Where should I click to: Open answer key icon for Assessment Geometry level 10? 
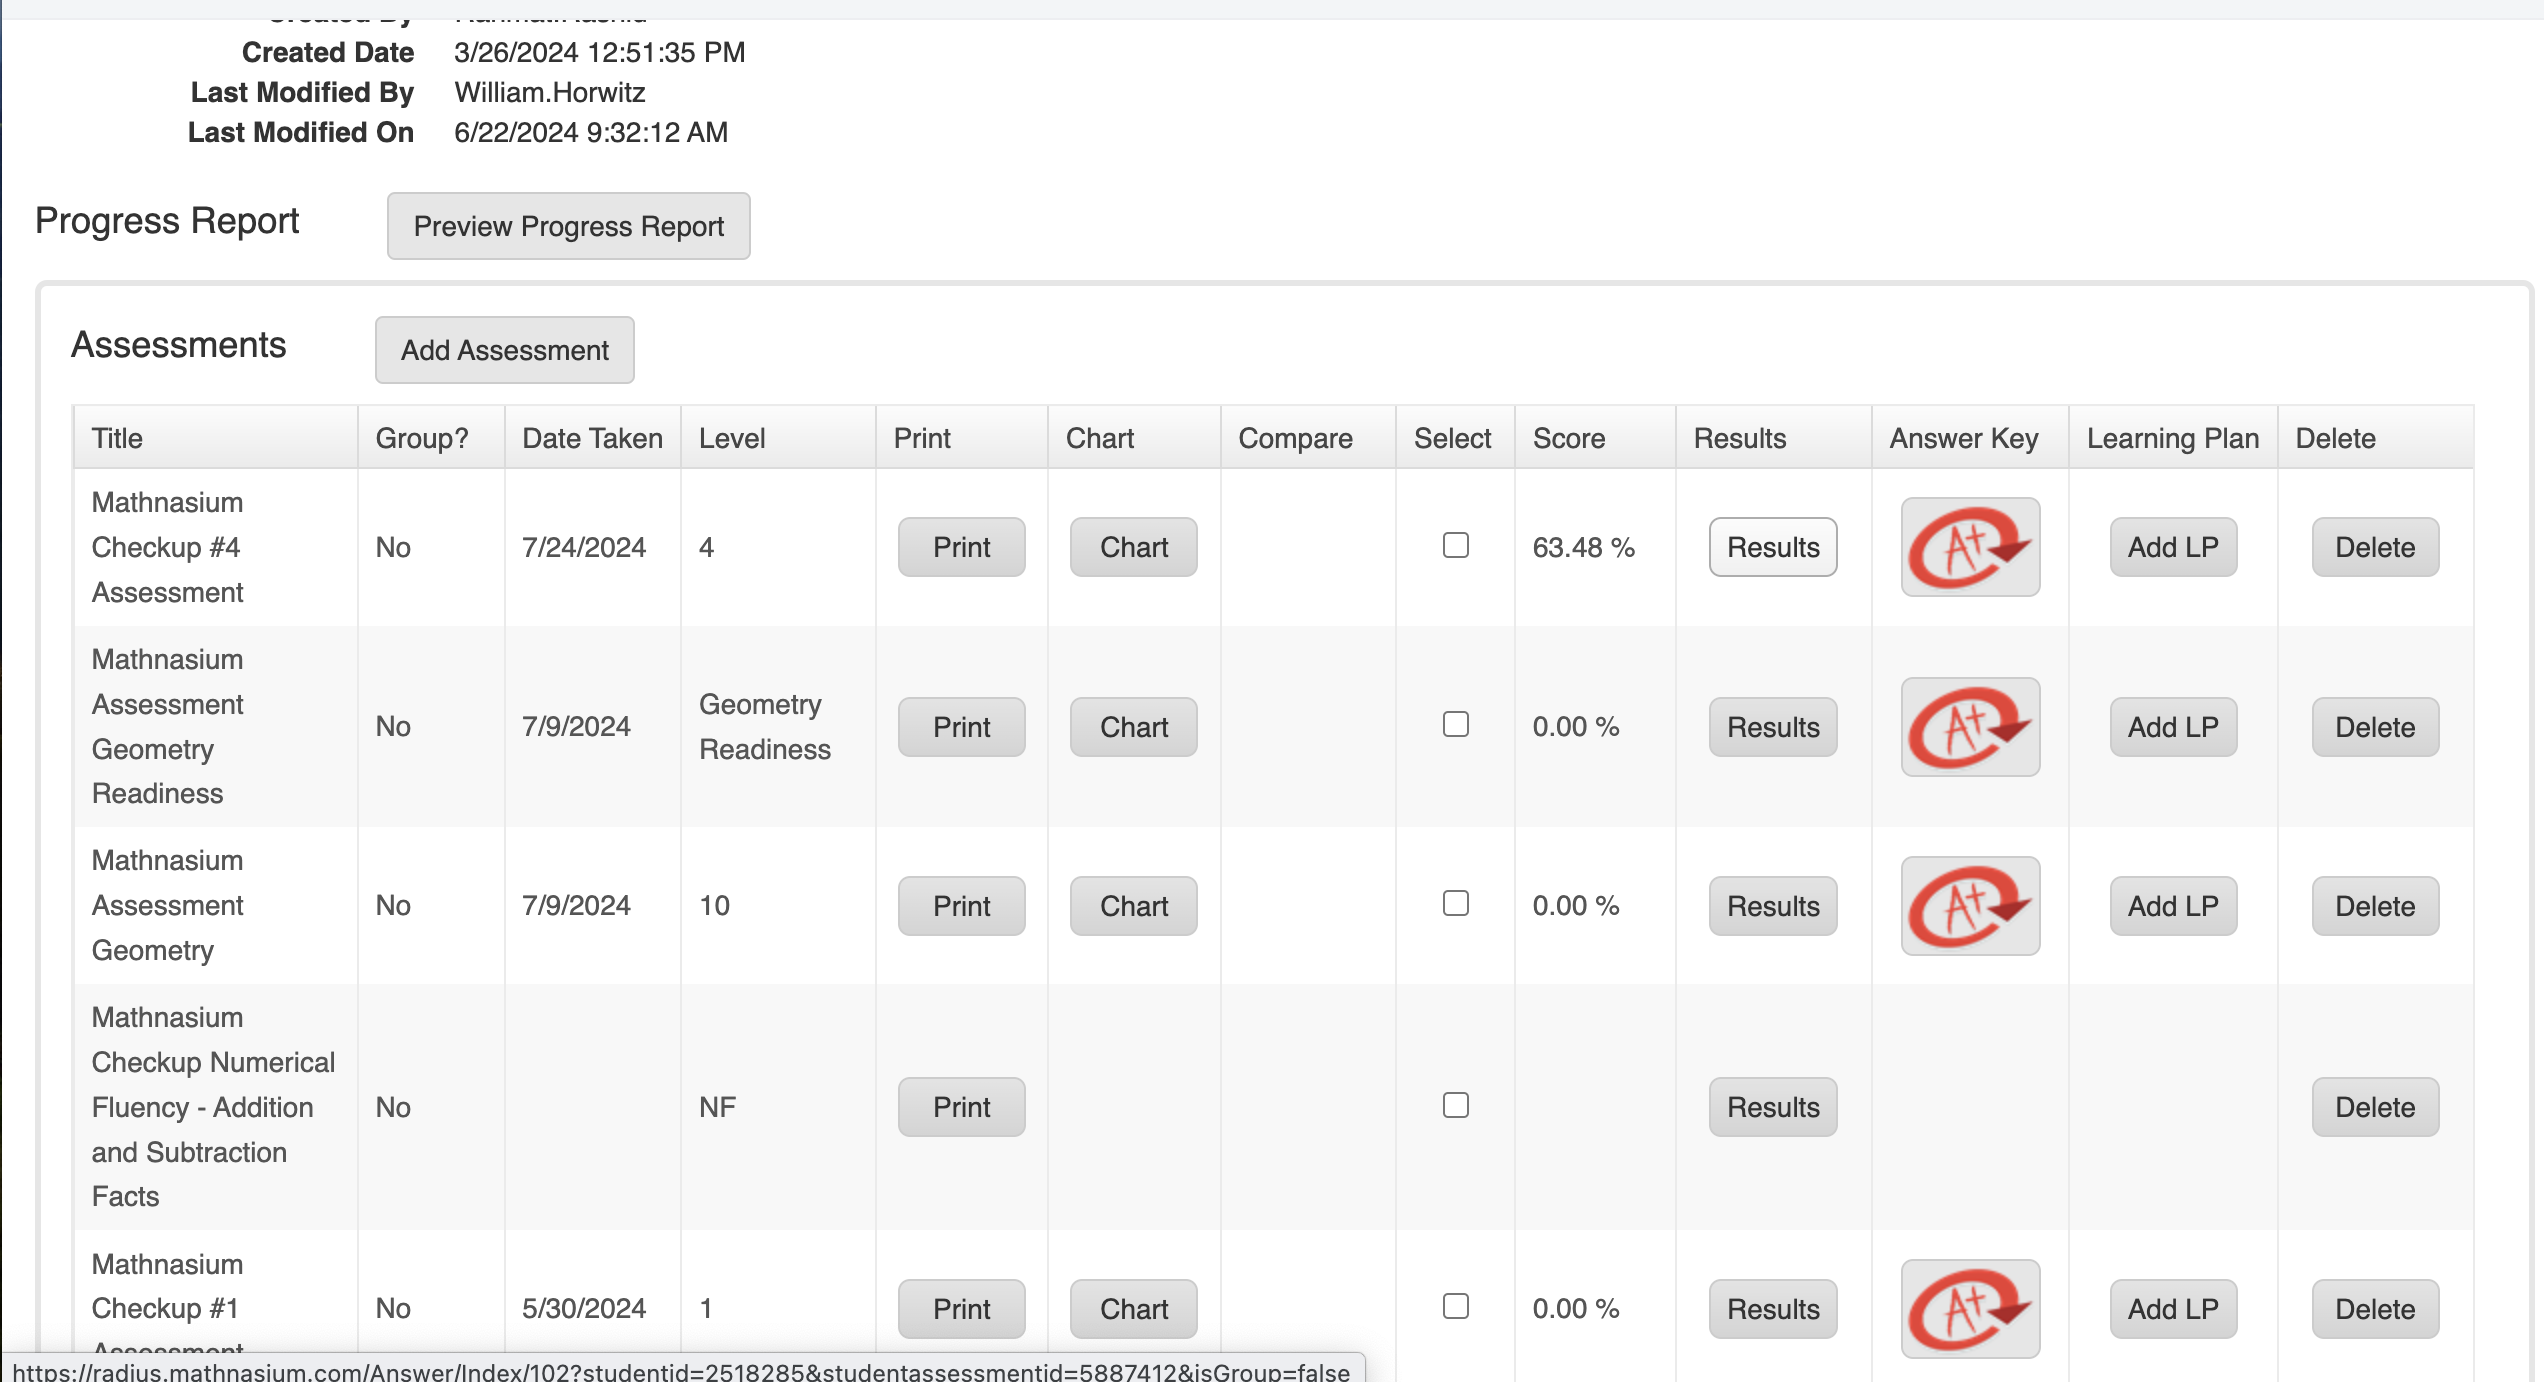(x=1970, y=906)
